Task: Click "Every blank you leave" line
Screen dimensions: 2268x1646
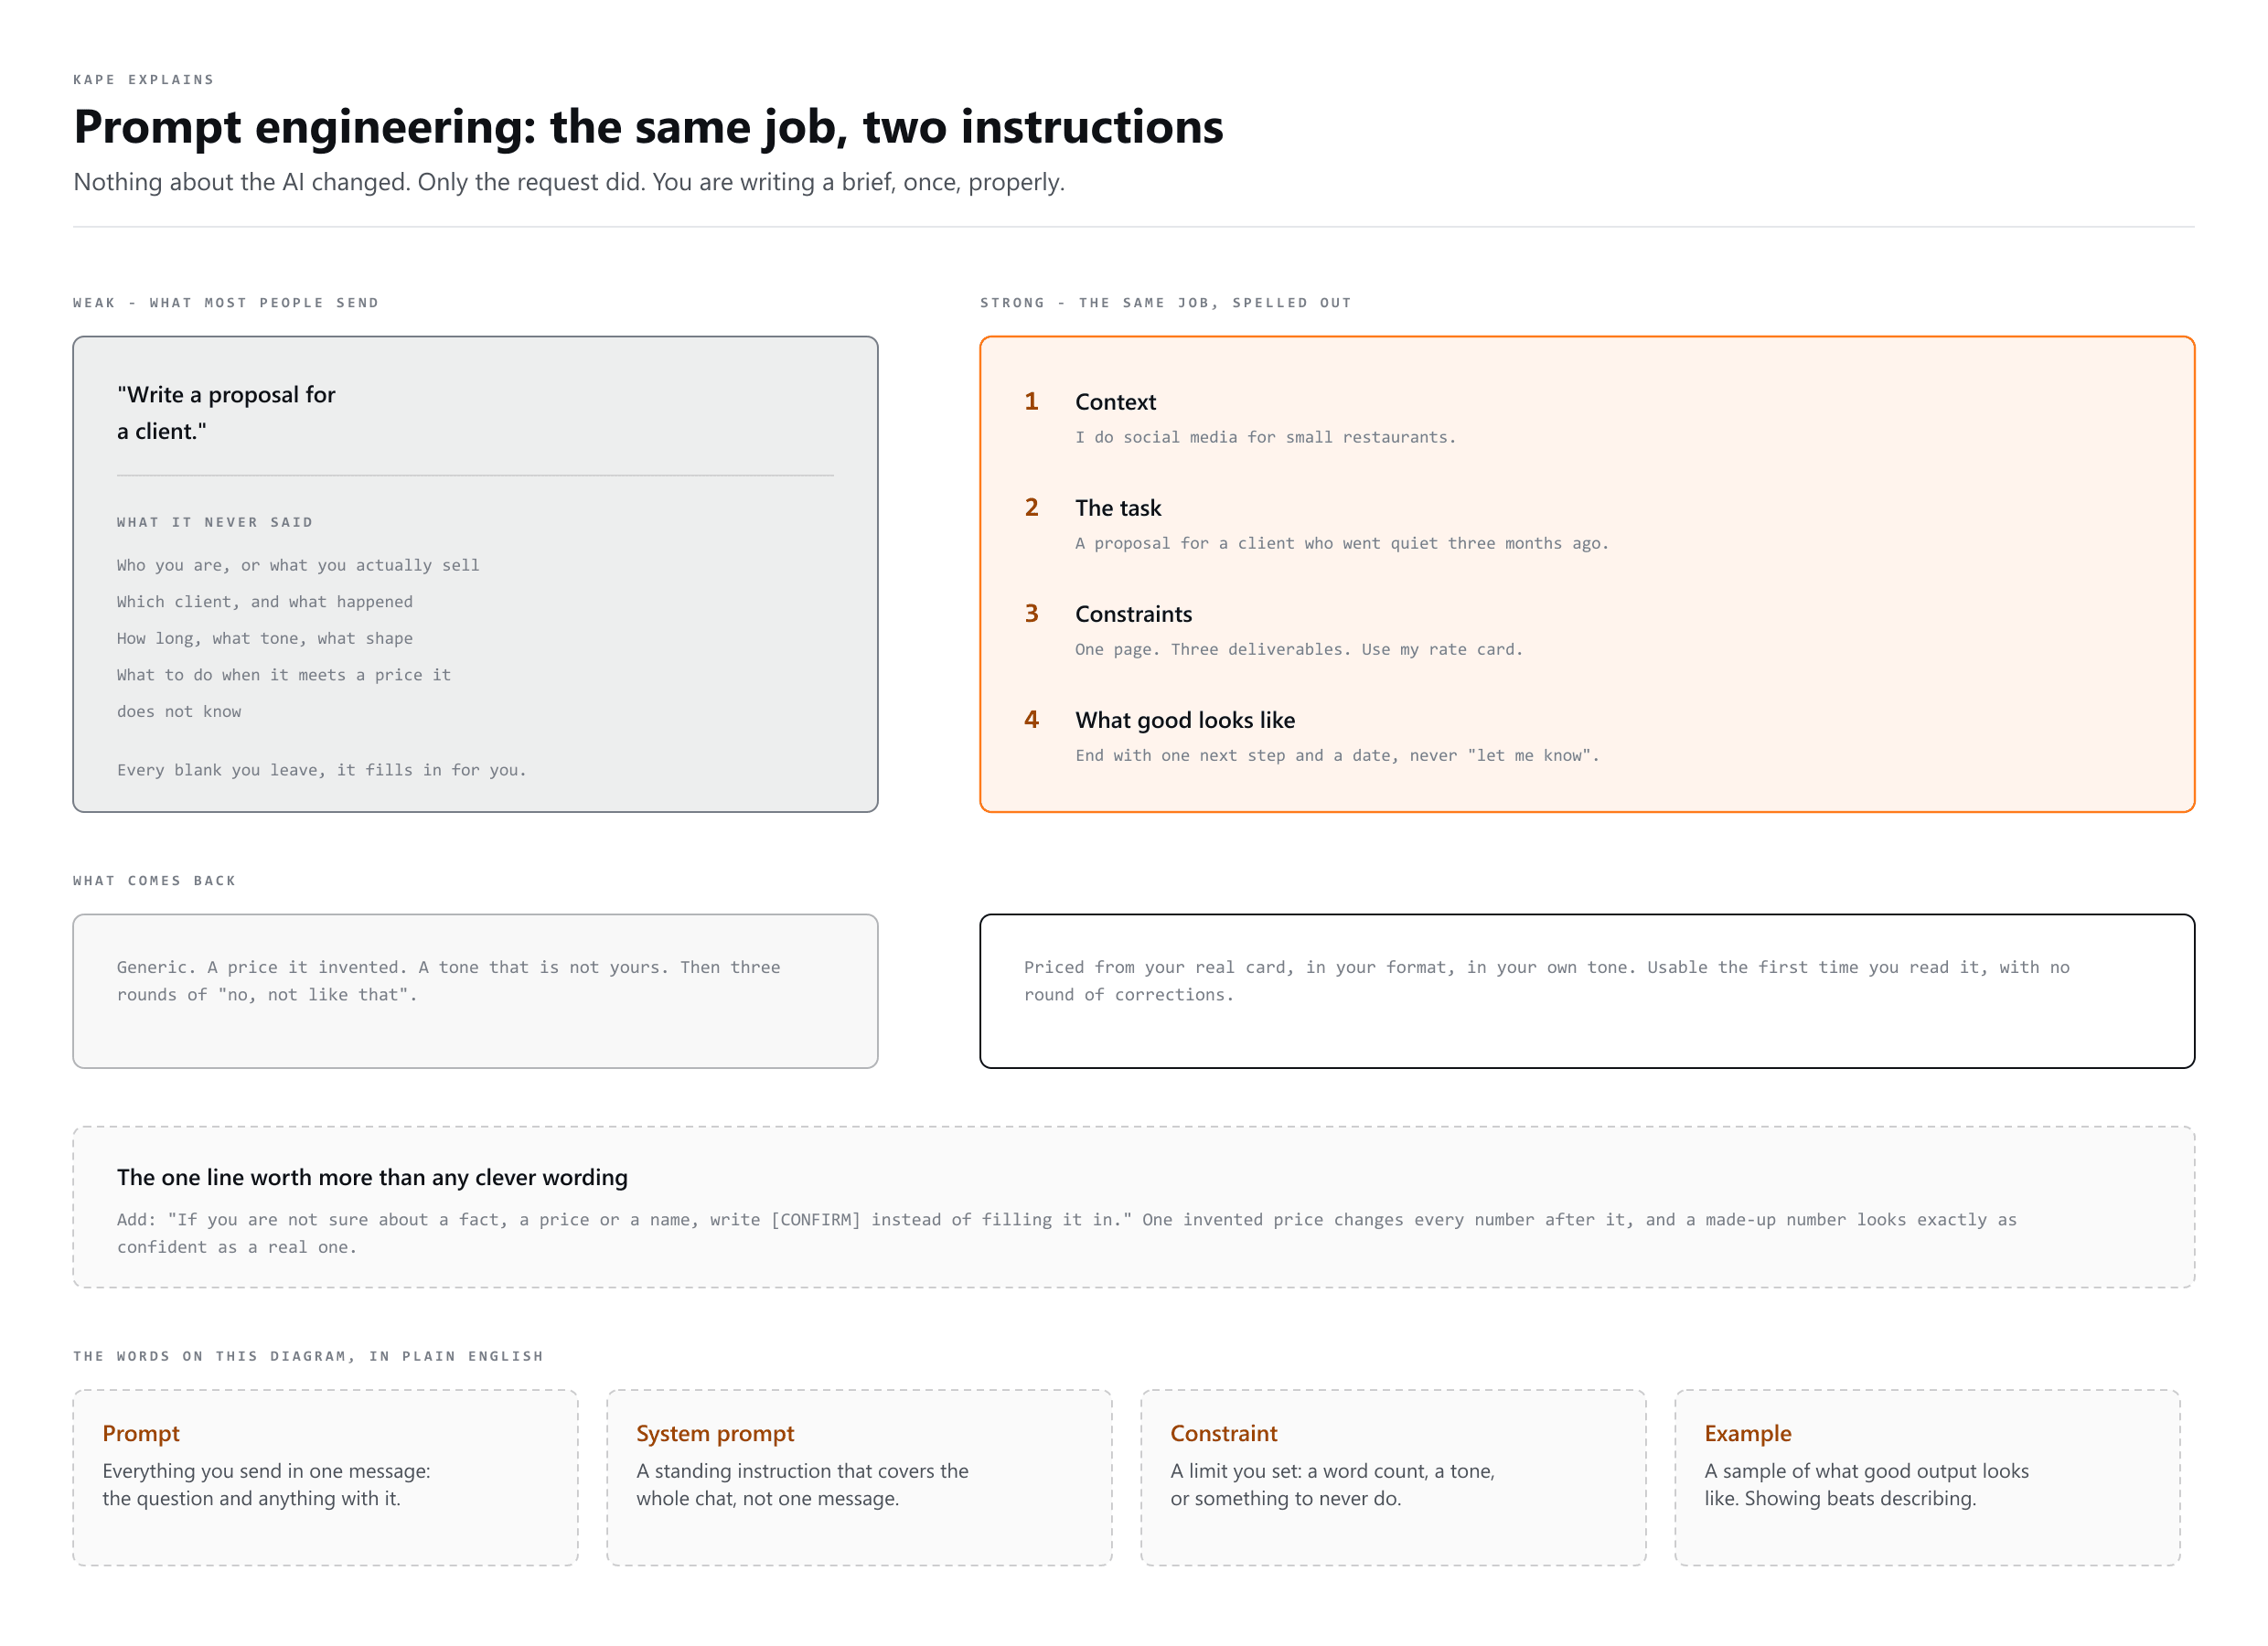Action: 321,770
